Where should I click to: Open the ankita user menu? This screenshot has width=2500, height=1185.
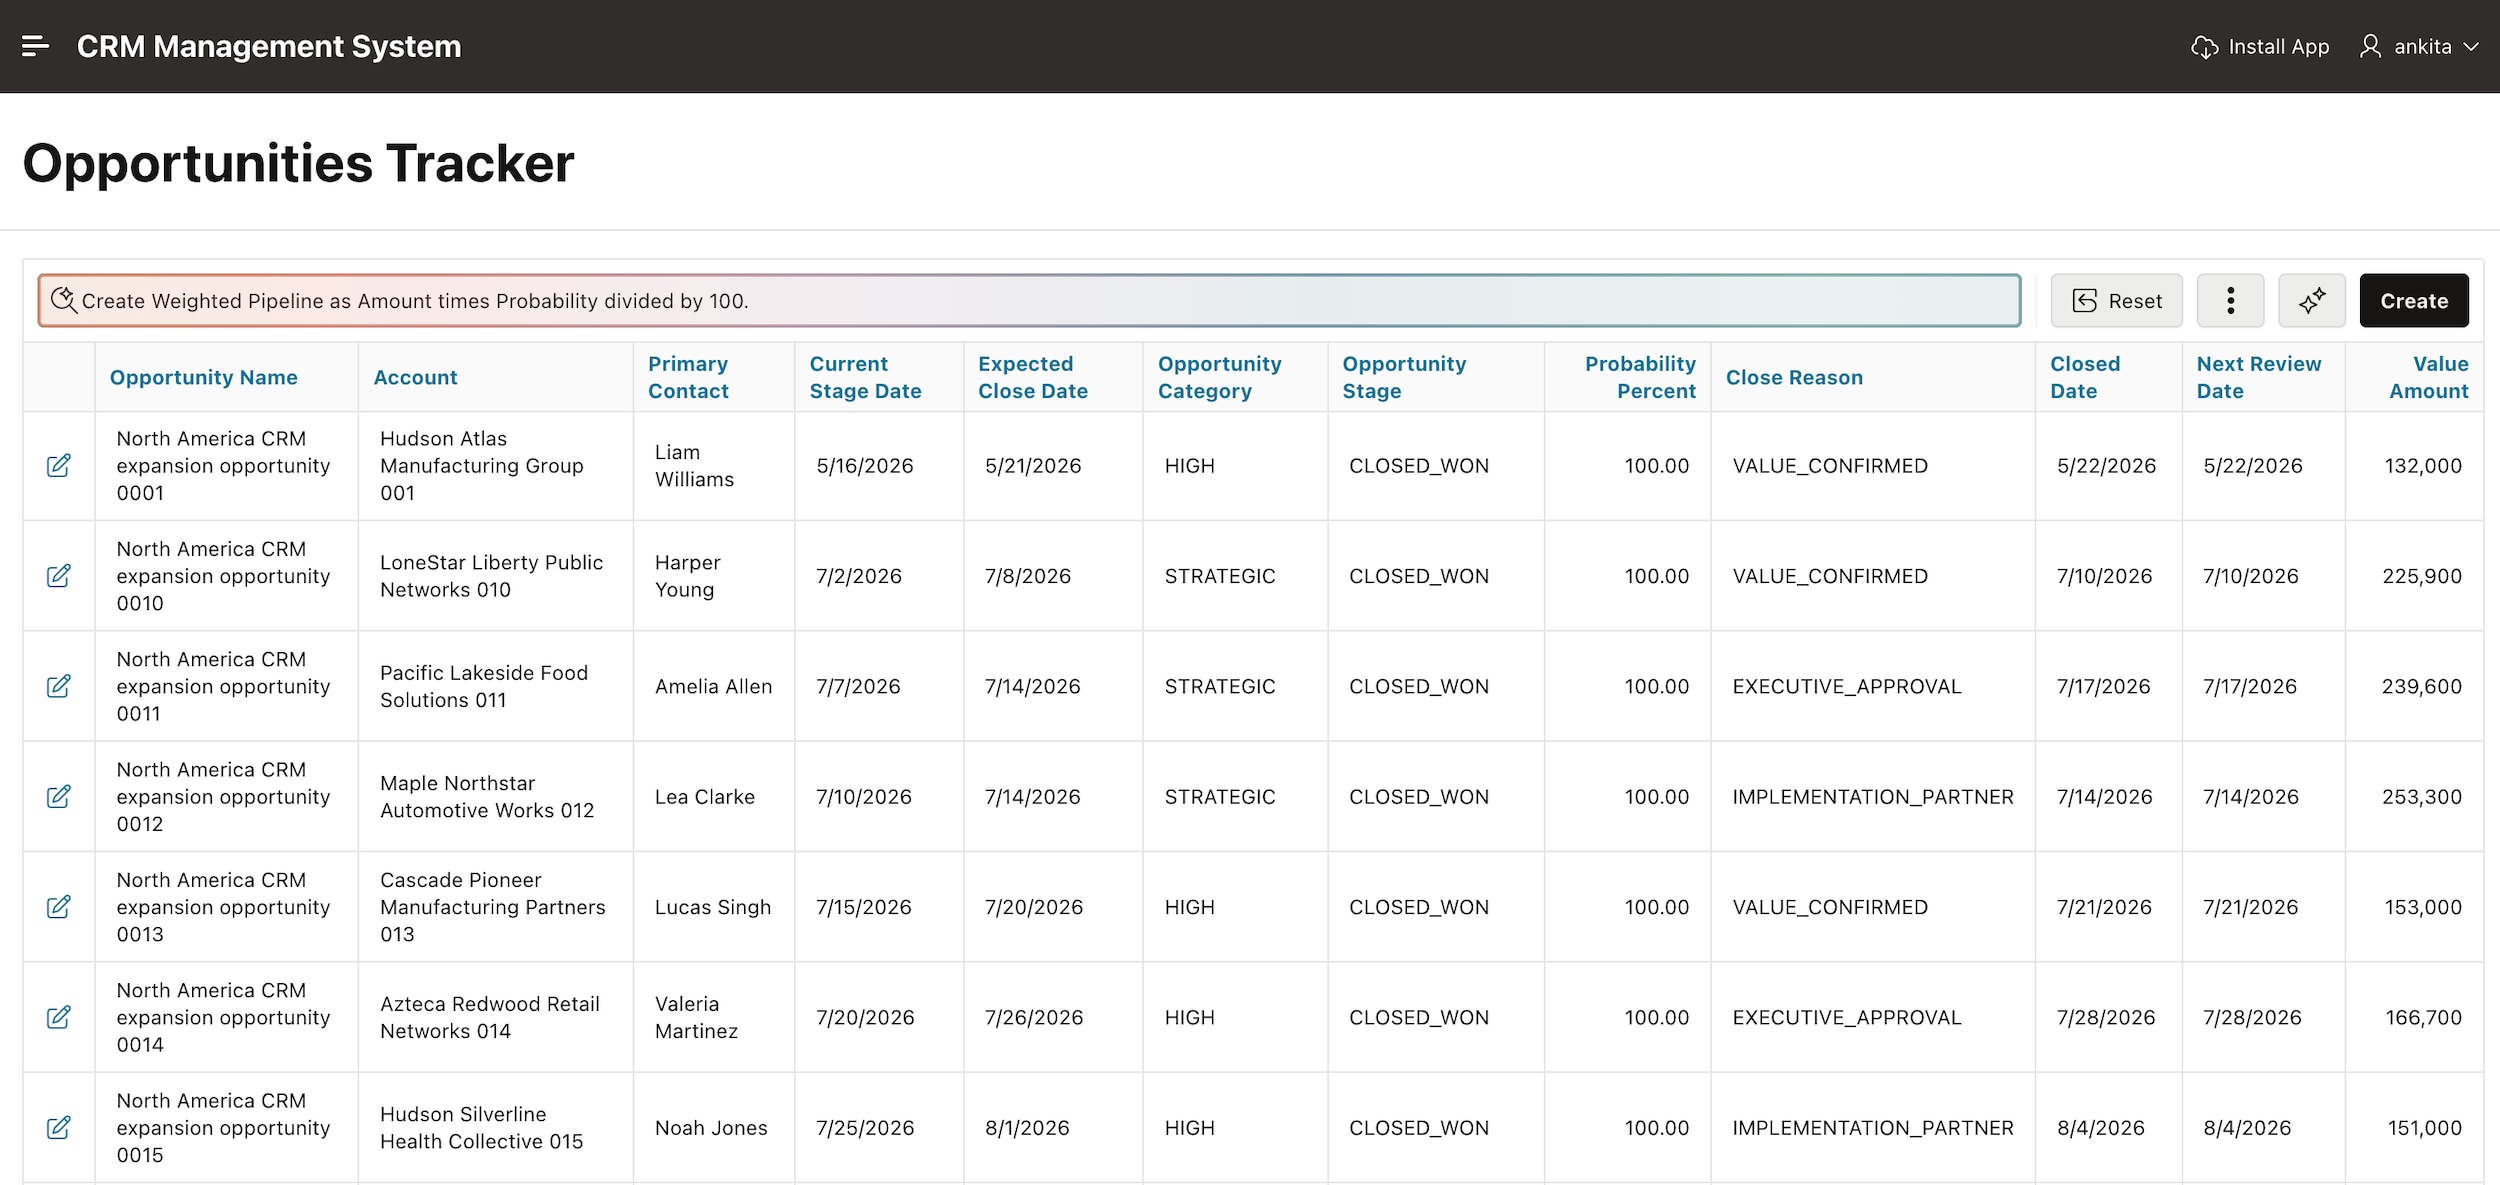(2420, 47)
